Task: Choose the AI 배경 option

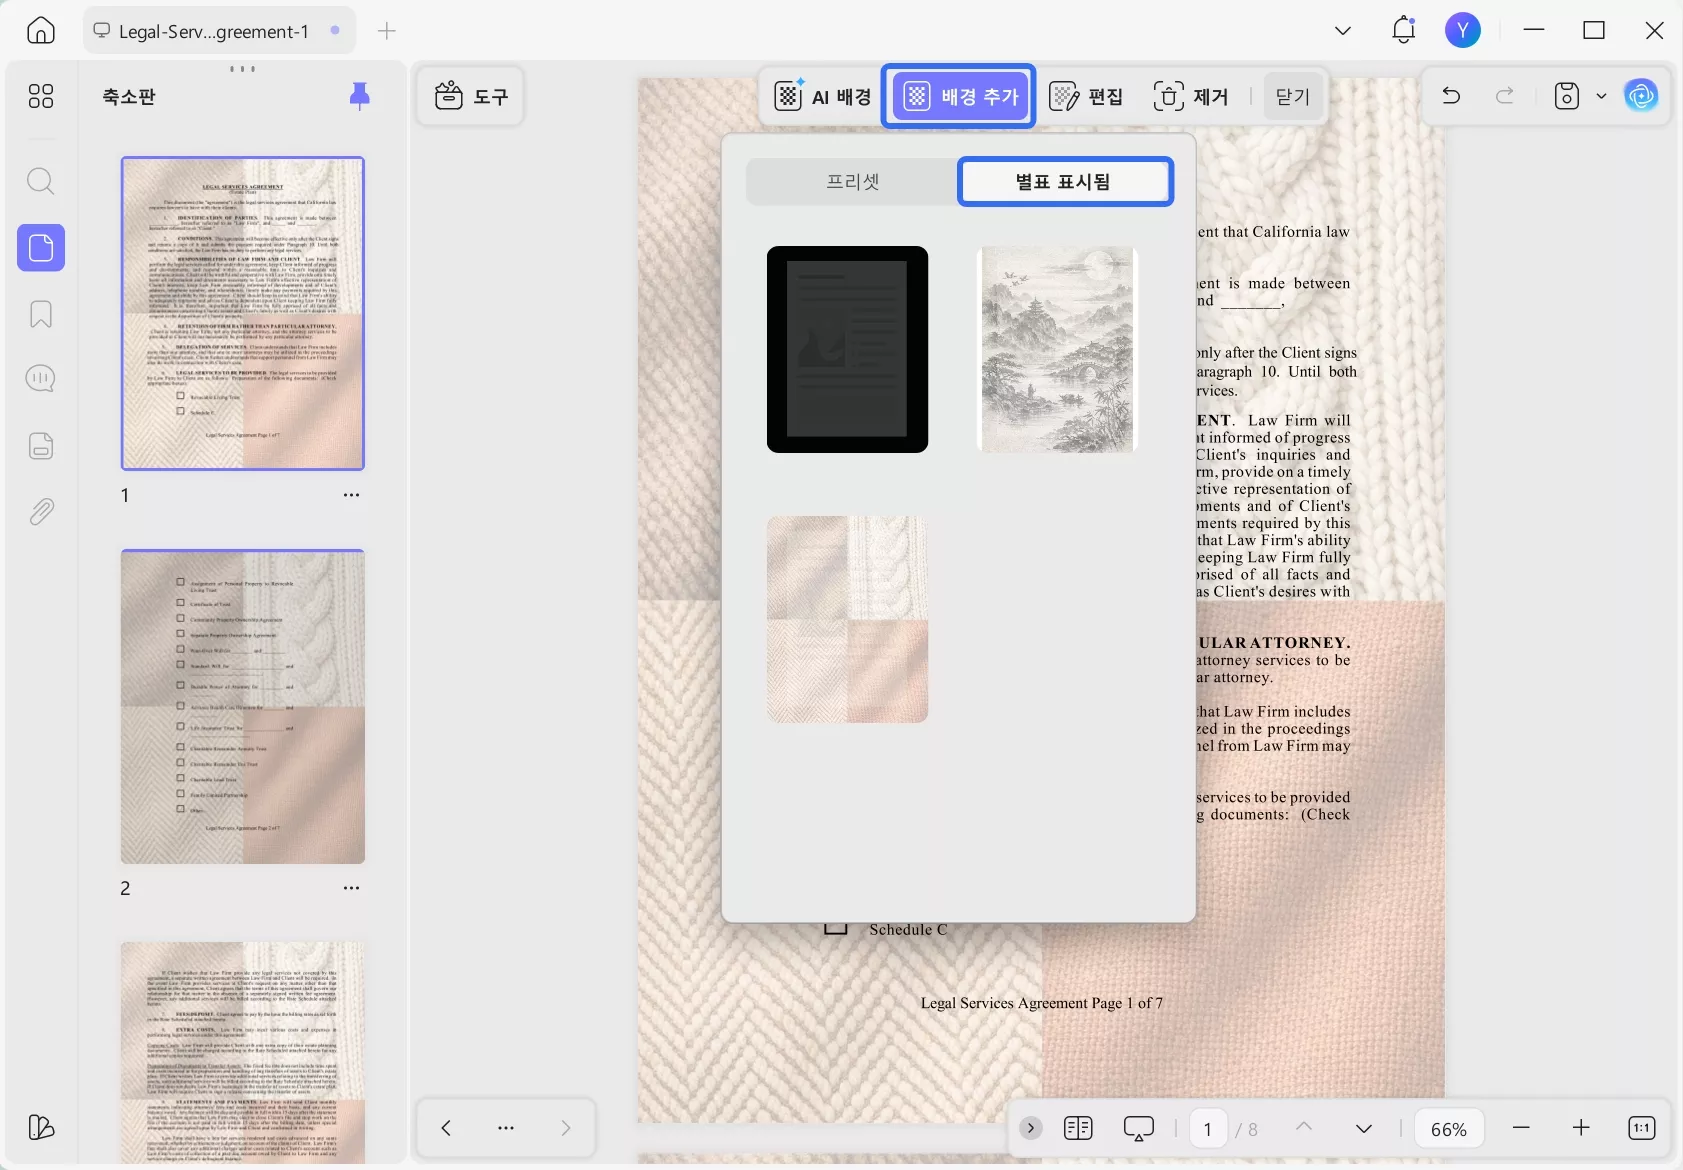Action: (822, 96)
